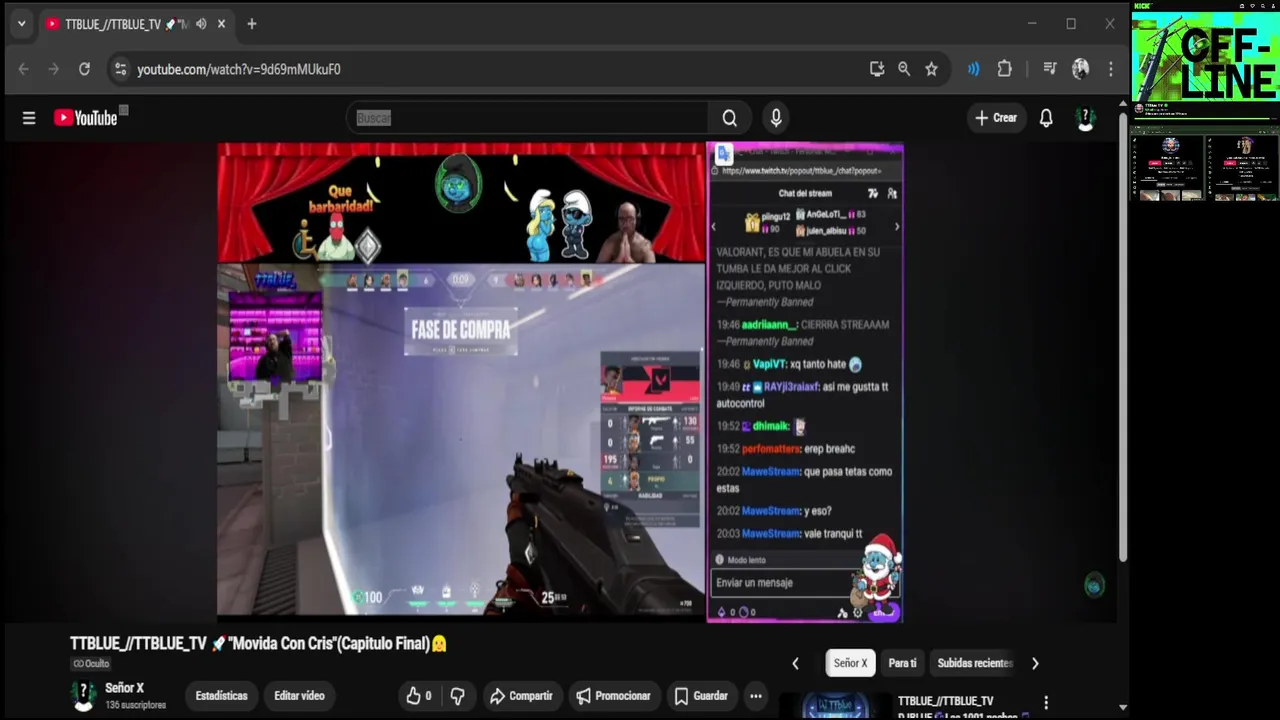Select the Para ti filter chip

(902, 663)
